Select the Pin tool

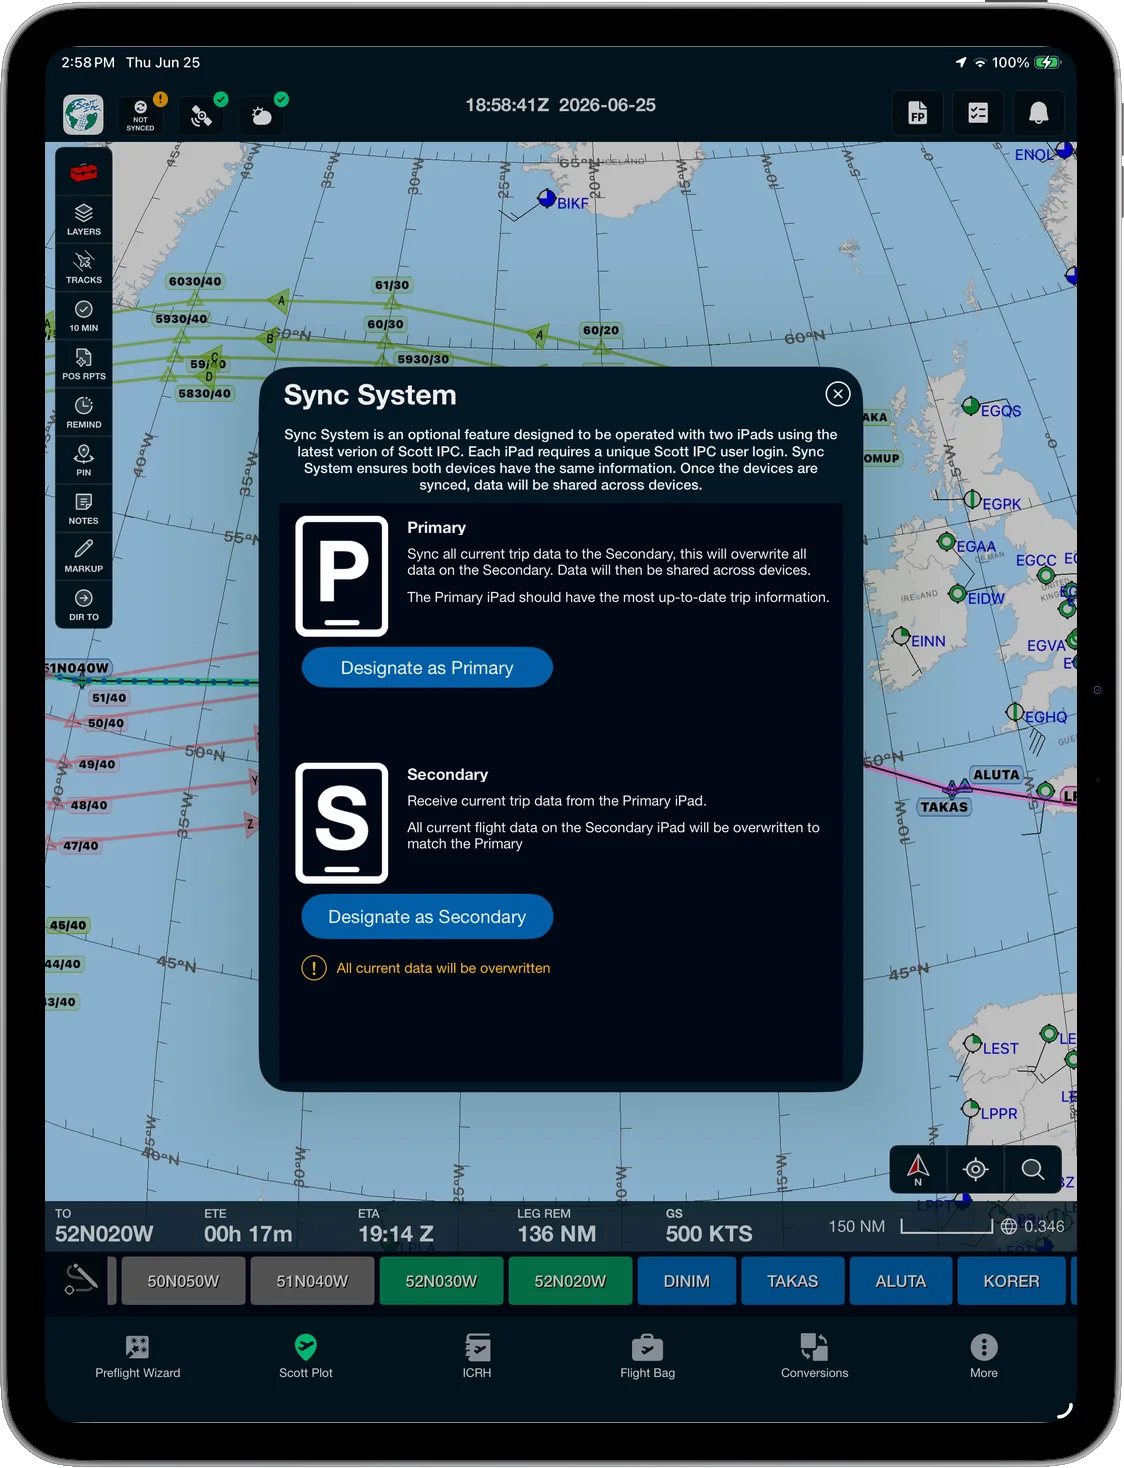tap(84, 459)
